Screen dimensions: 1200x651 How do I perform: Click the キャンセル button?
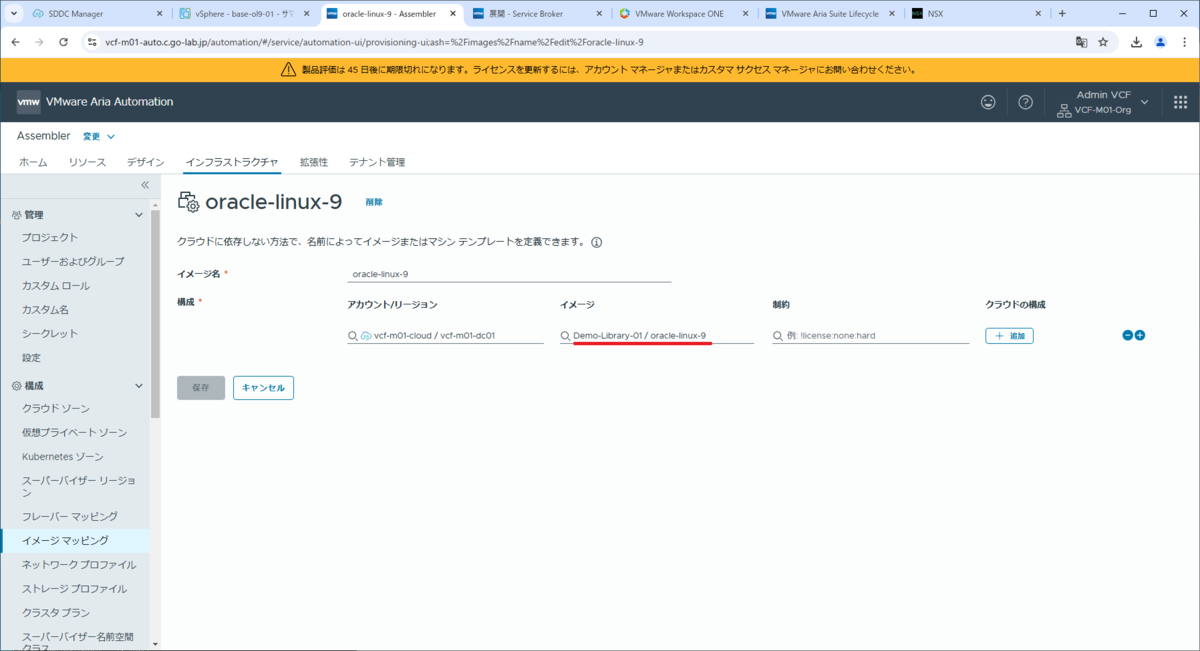263,388
